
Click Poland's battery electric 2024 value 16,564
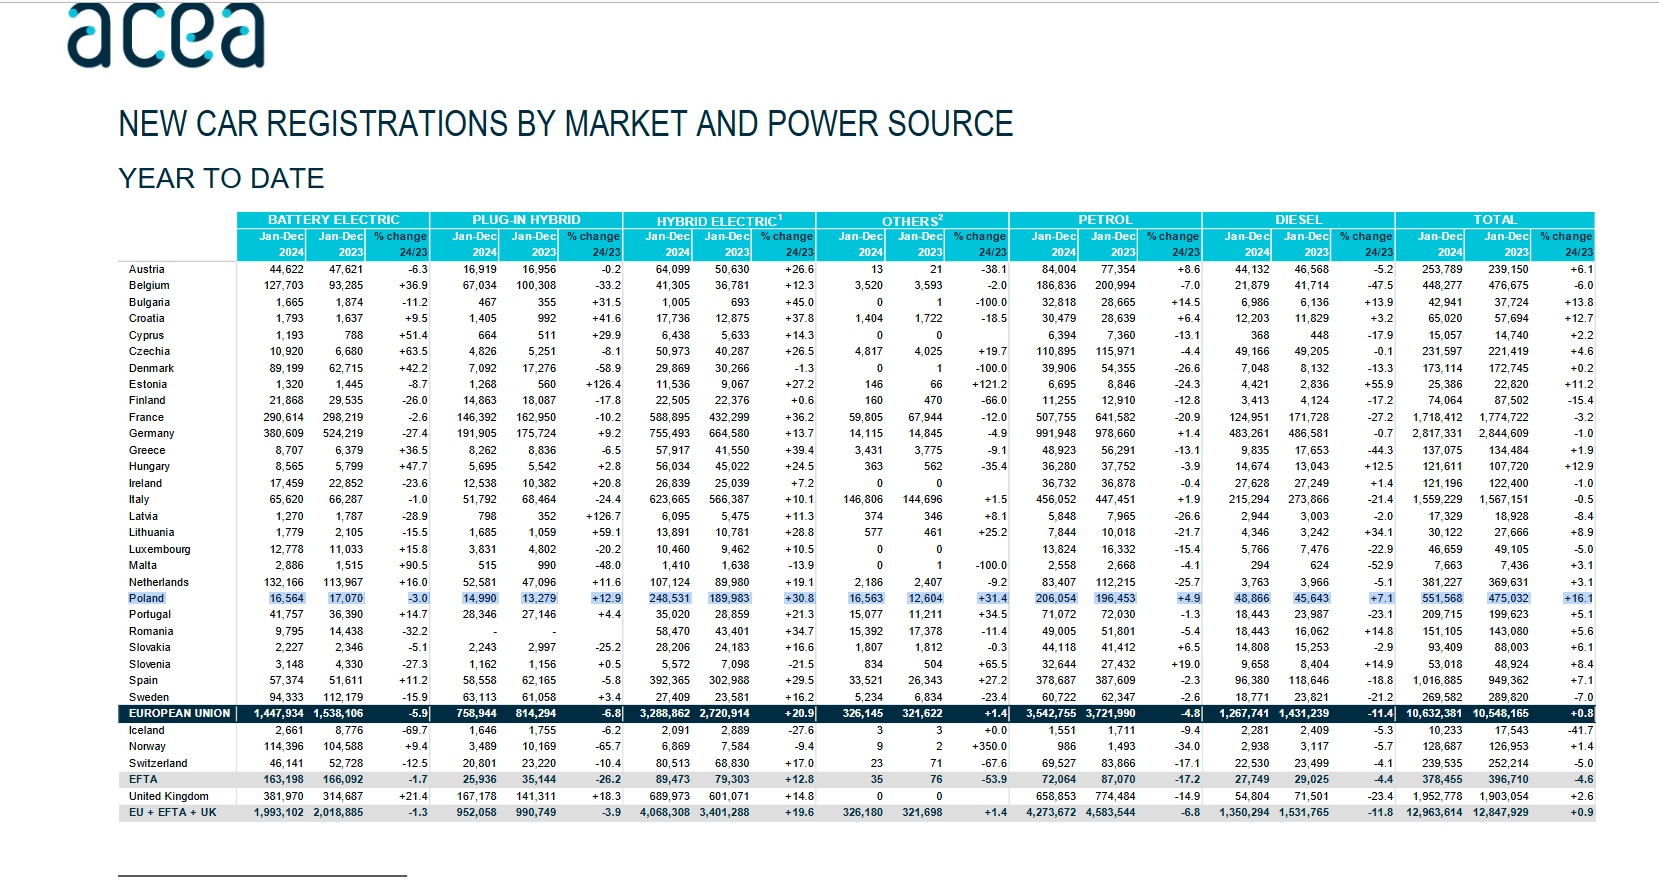[x=287, y=598]
